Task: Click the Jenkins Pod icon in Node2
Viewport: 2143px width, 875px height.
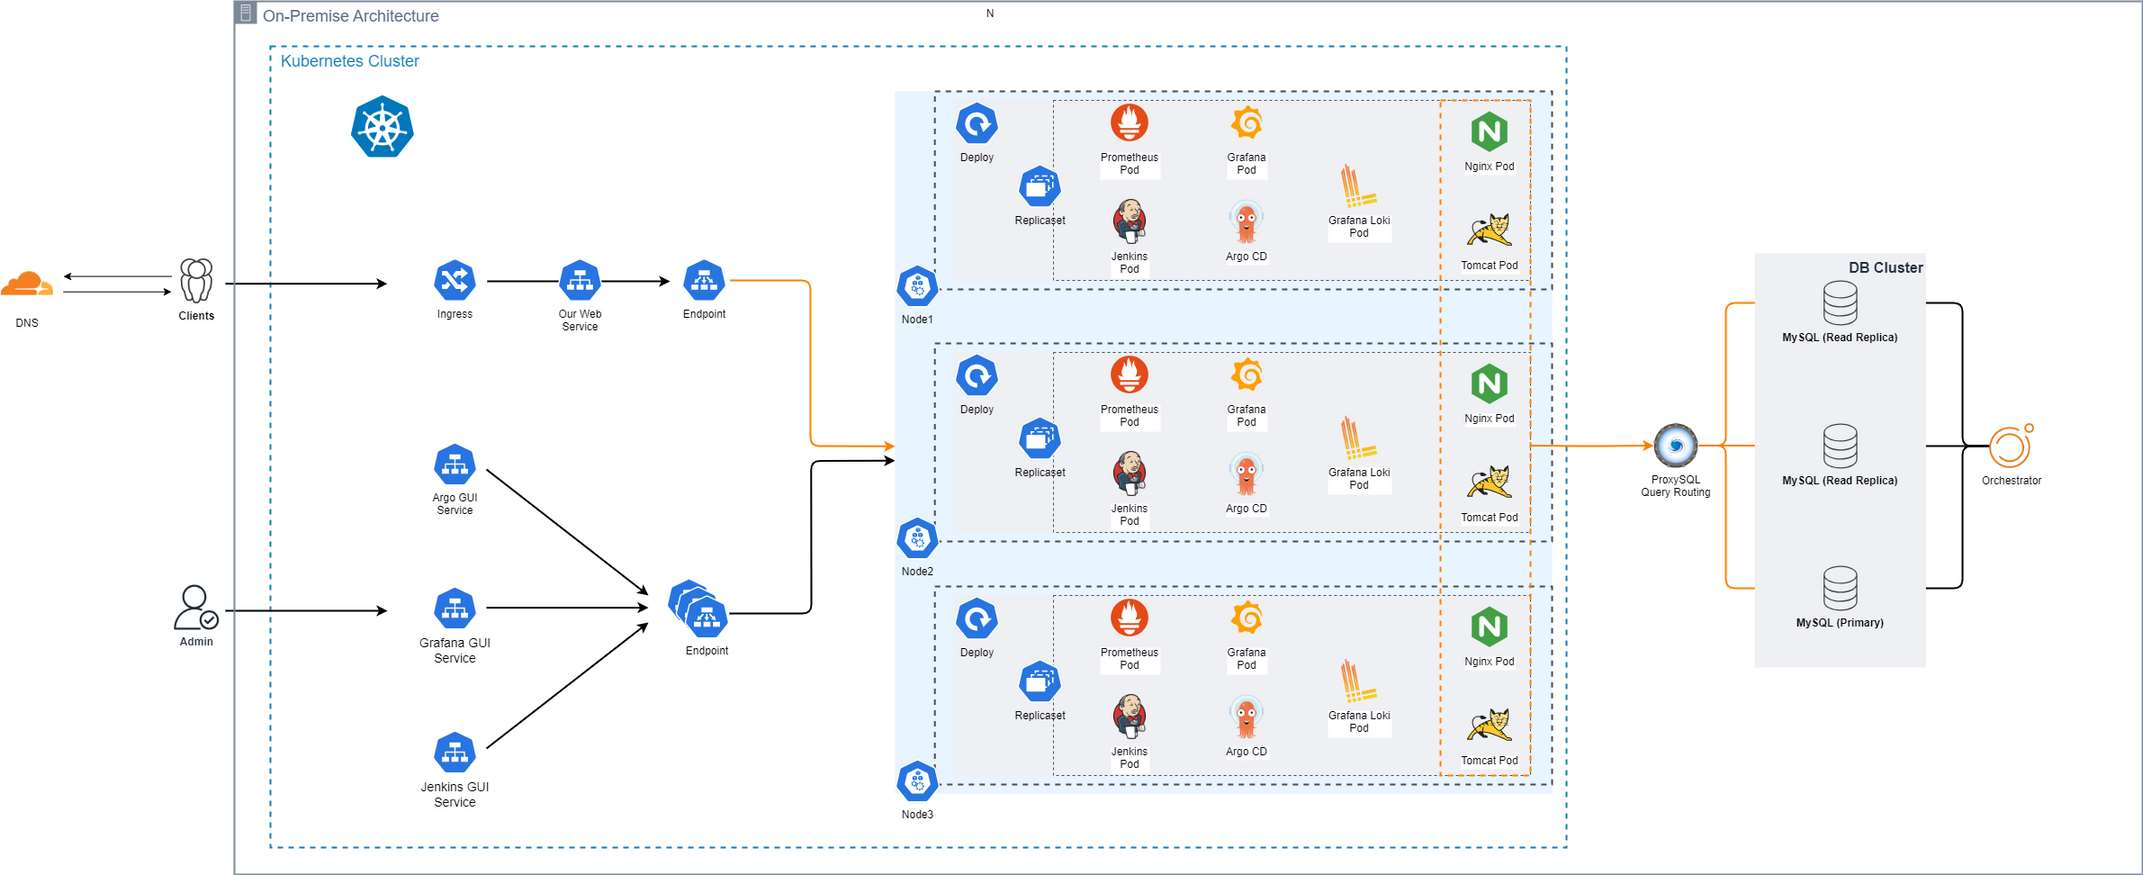Action: coord(1129,473)
